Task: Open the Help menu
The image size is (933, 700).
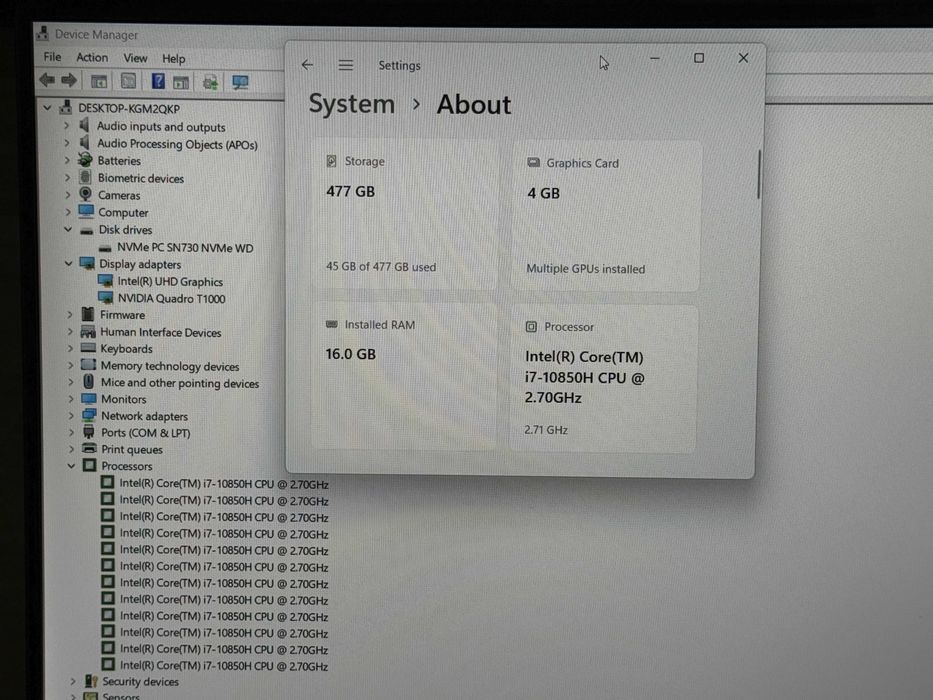Action: point(174,59)
